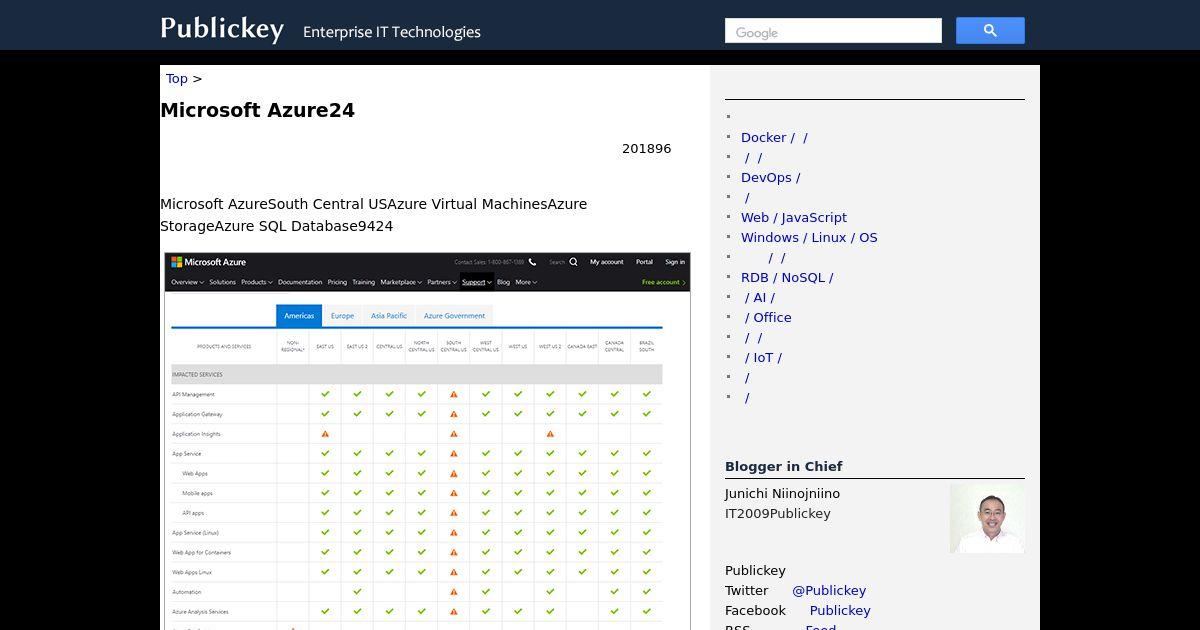Click the Blogger in Chief heading

click(x=784, y=466)
